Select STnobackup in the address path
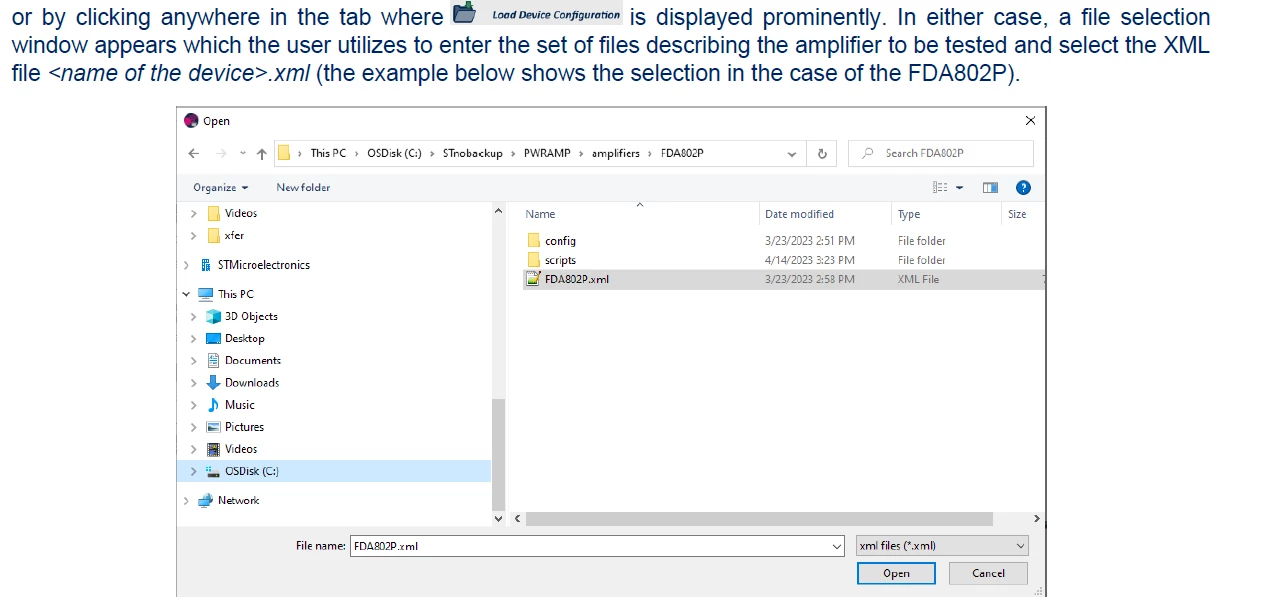 coord(474,153)
